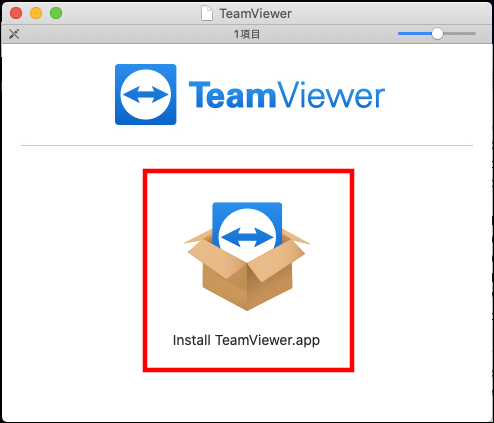The height and width of the screenshot is (423, 494).
Task: Click the double-headed arrow in header logo
Action: coord(146,94)
